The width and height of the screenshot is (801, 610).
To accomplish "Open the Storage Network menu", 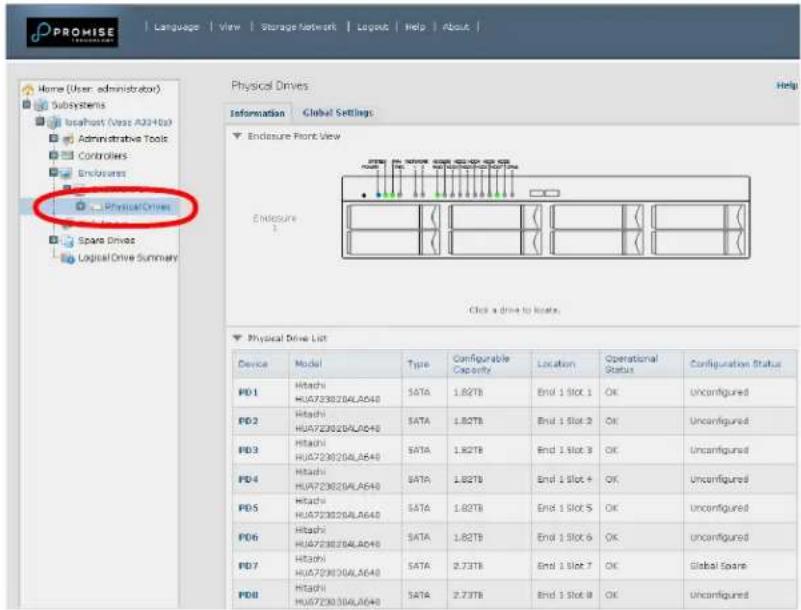I will (x=298, y=27).
